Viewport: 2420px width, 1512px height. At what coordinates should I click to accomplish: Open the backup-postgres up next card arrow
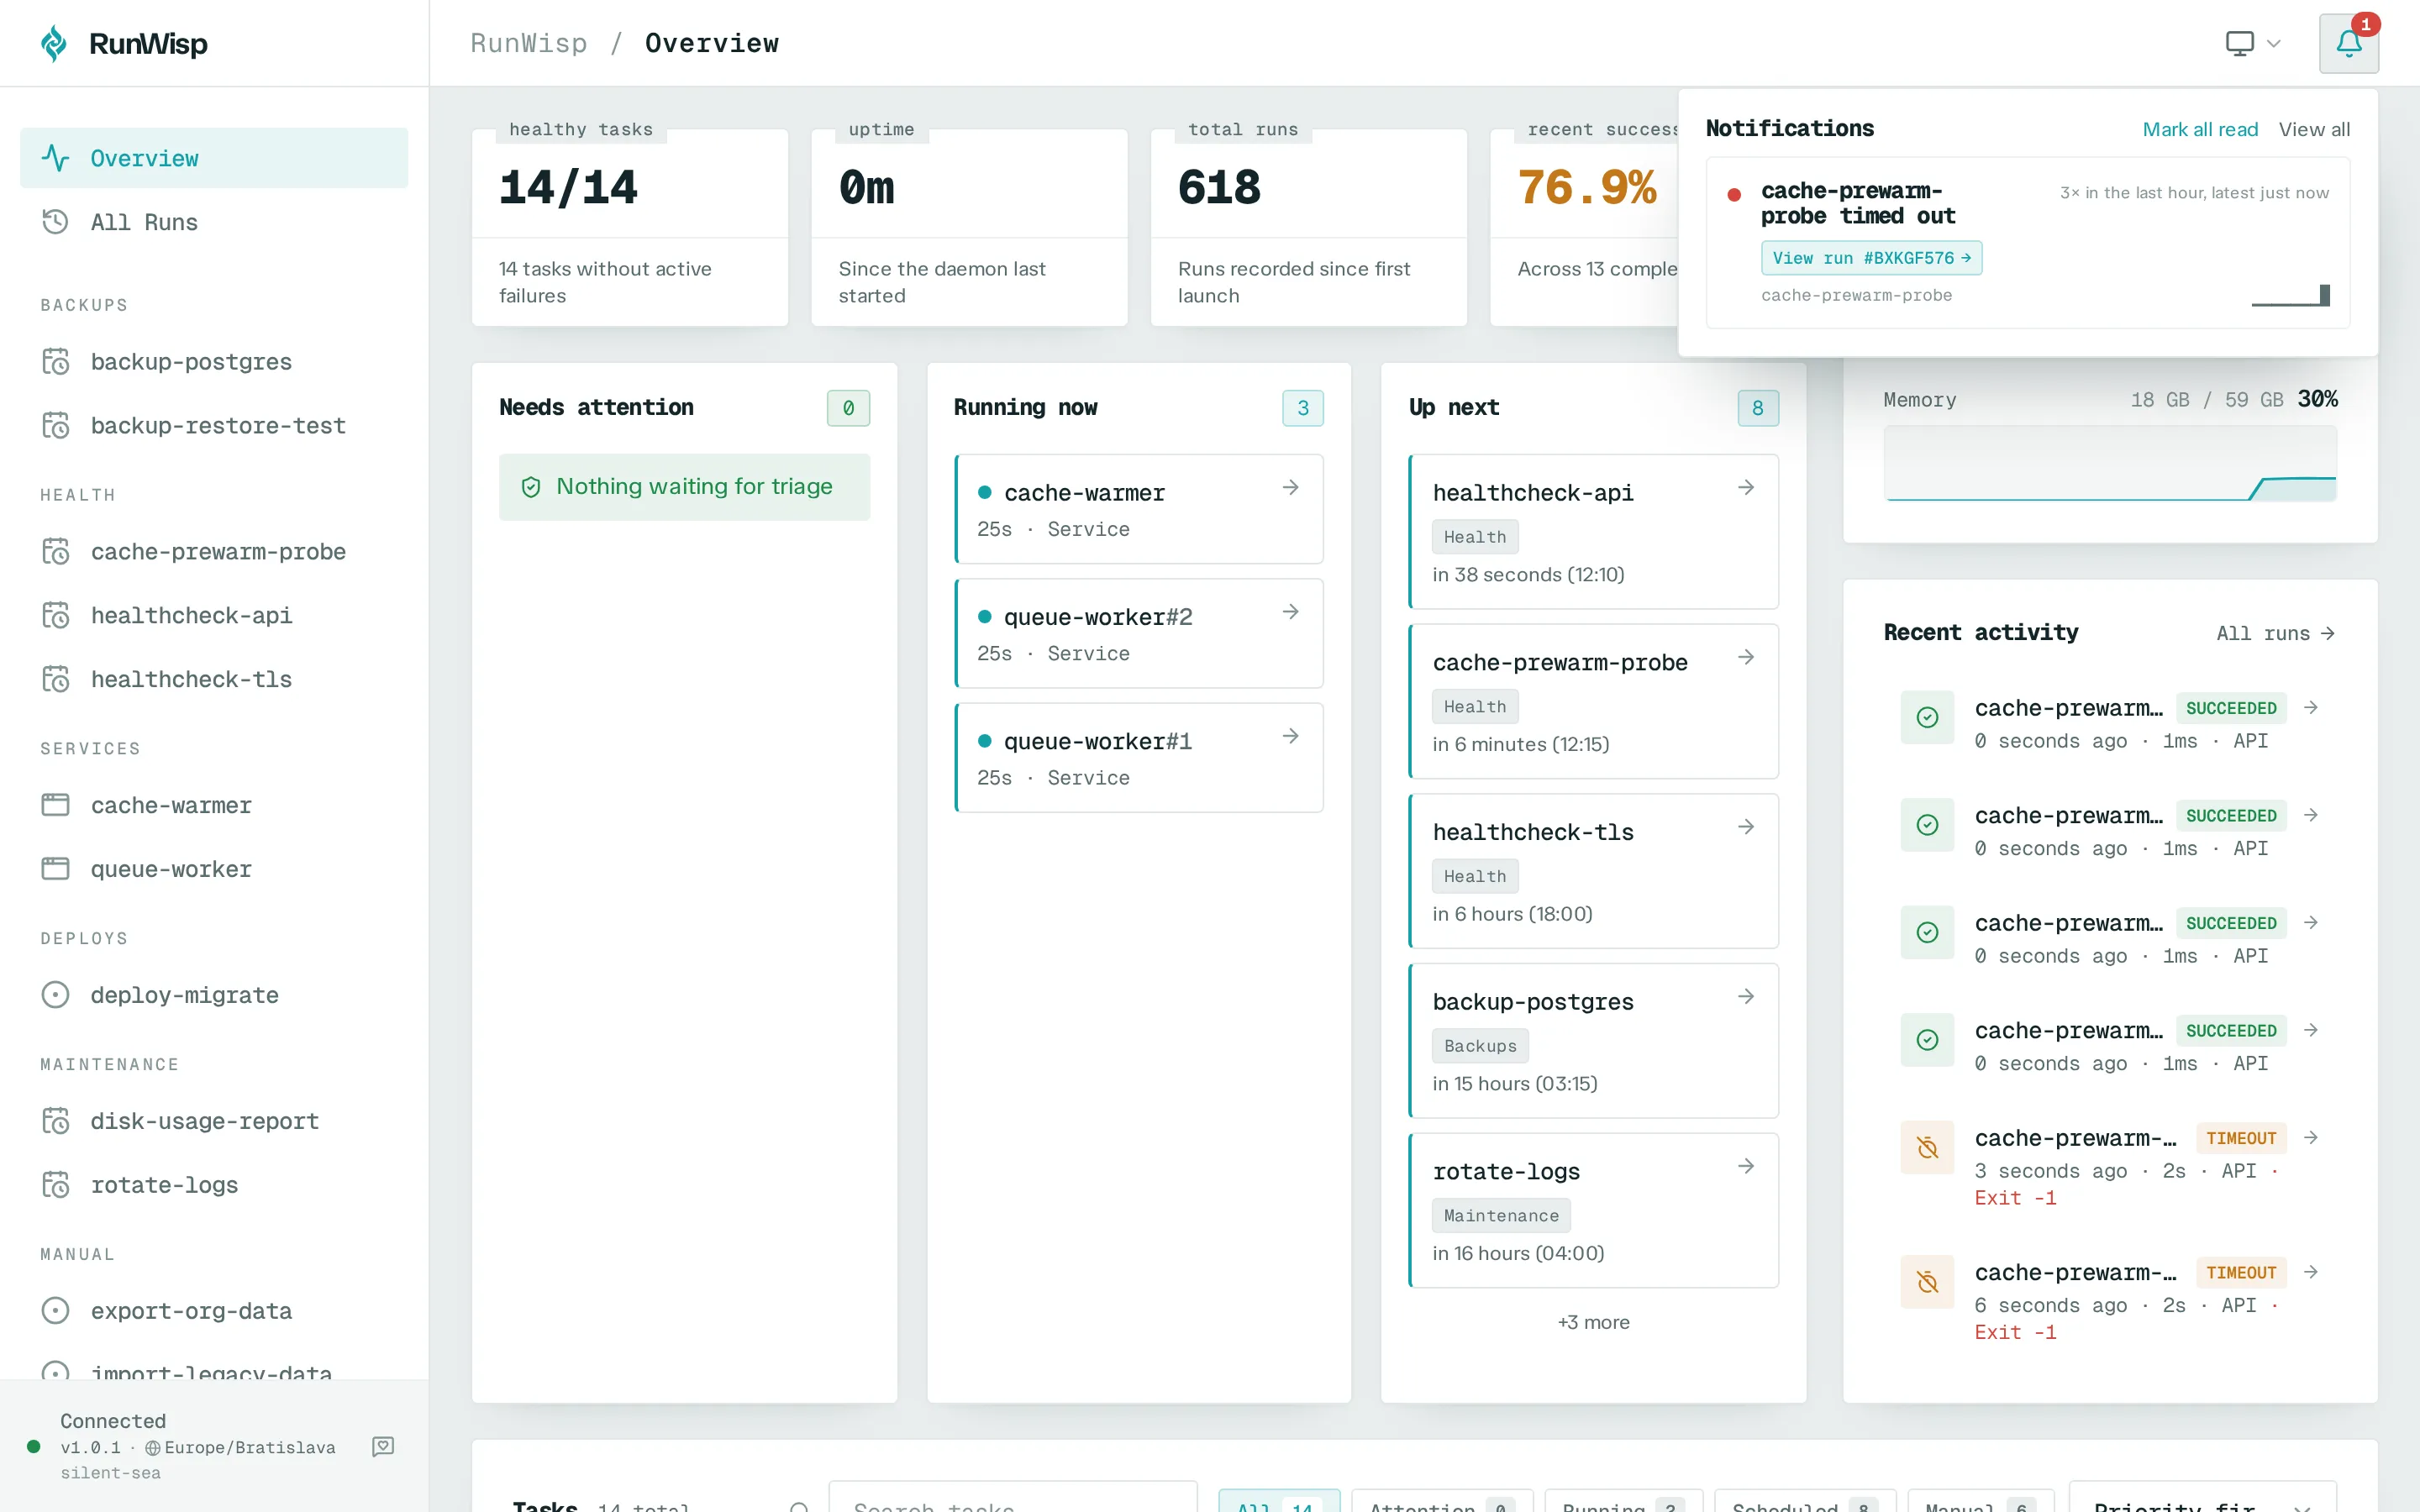[x=1746, y=996]
